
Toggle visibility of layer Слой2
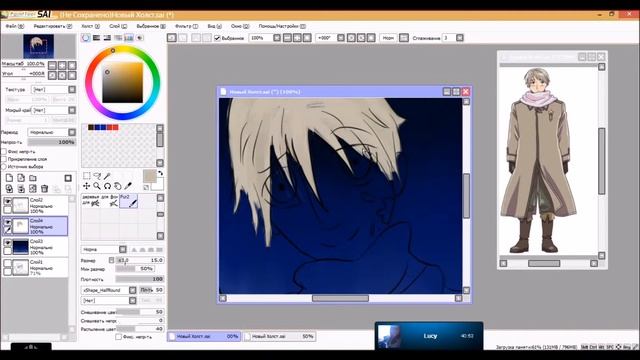click(x=7, y=201)
